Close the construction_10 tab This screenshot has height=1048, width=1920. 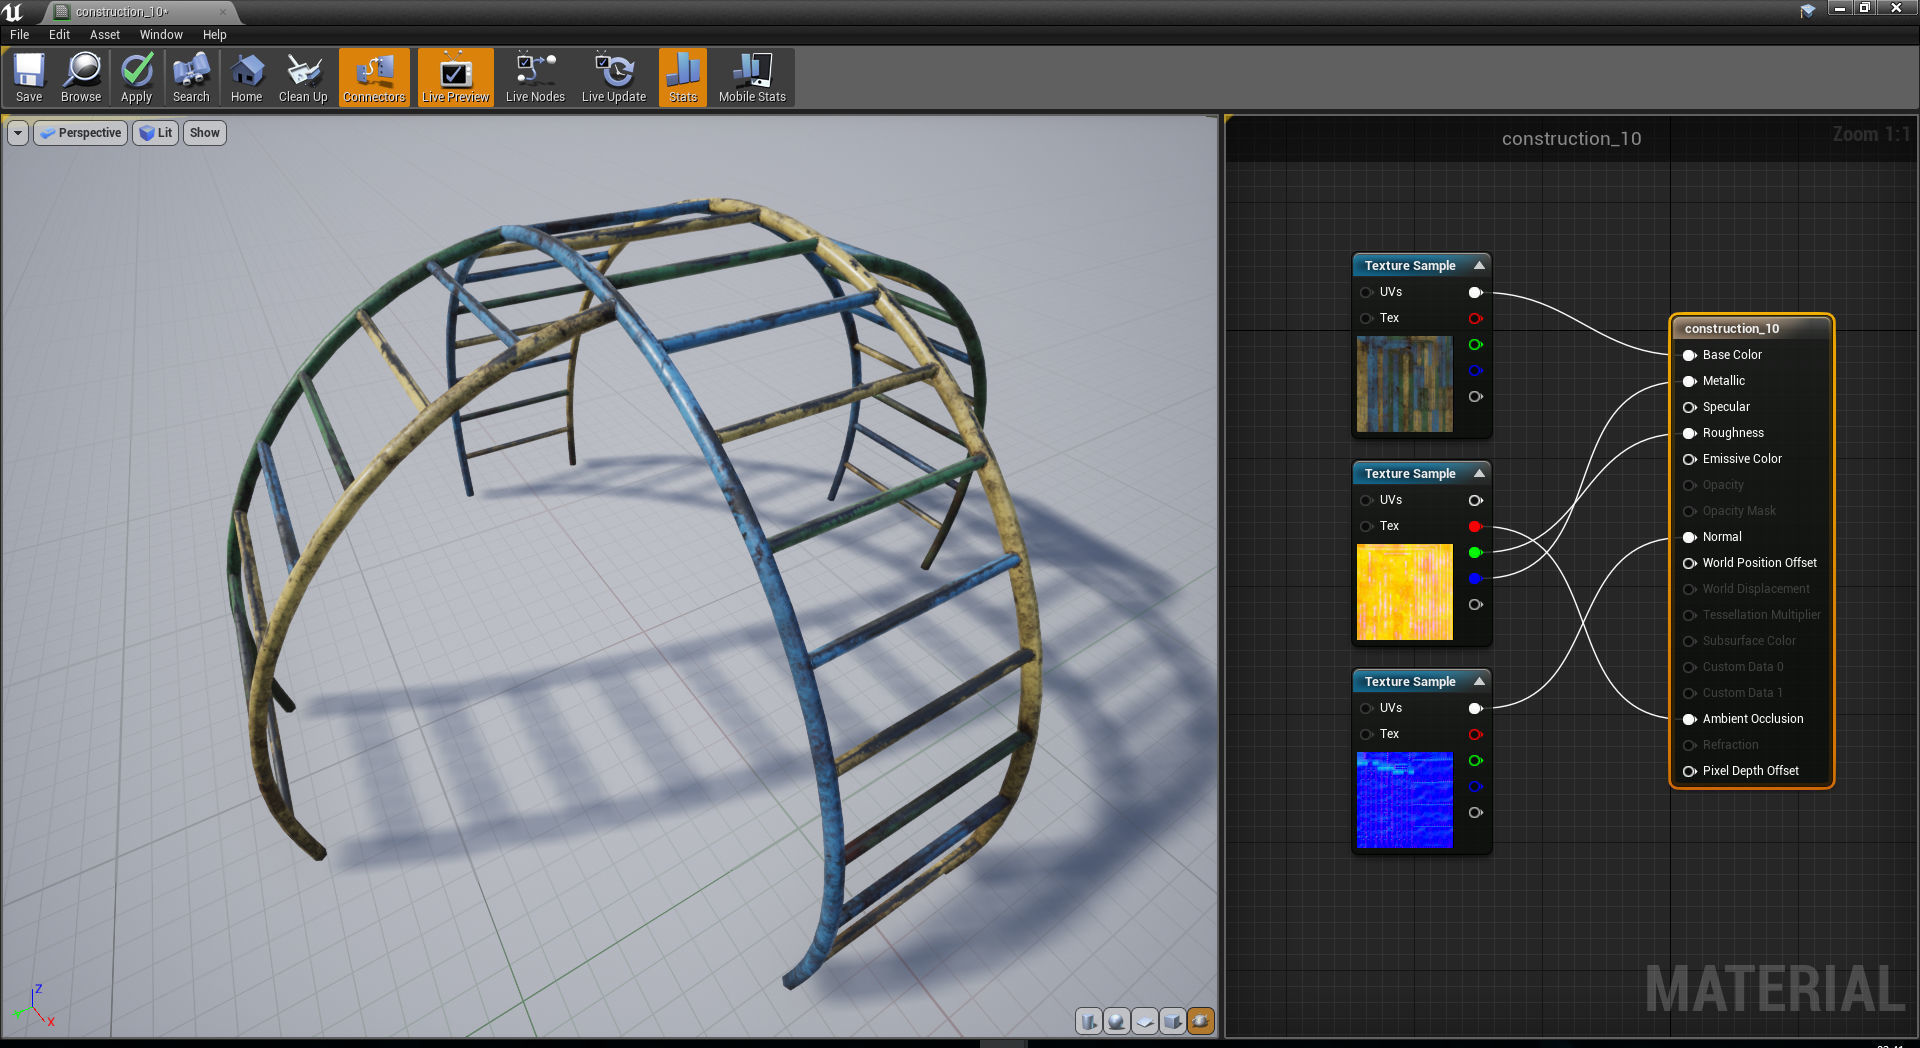tap(223, 12)
